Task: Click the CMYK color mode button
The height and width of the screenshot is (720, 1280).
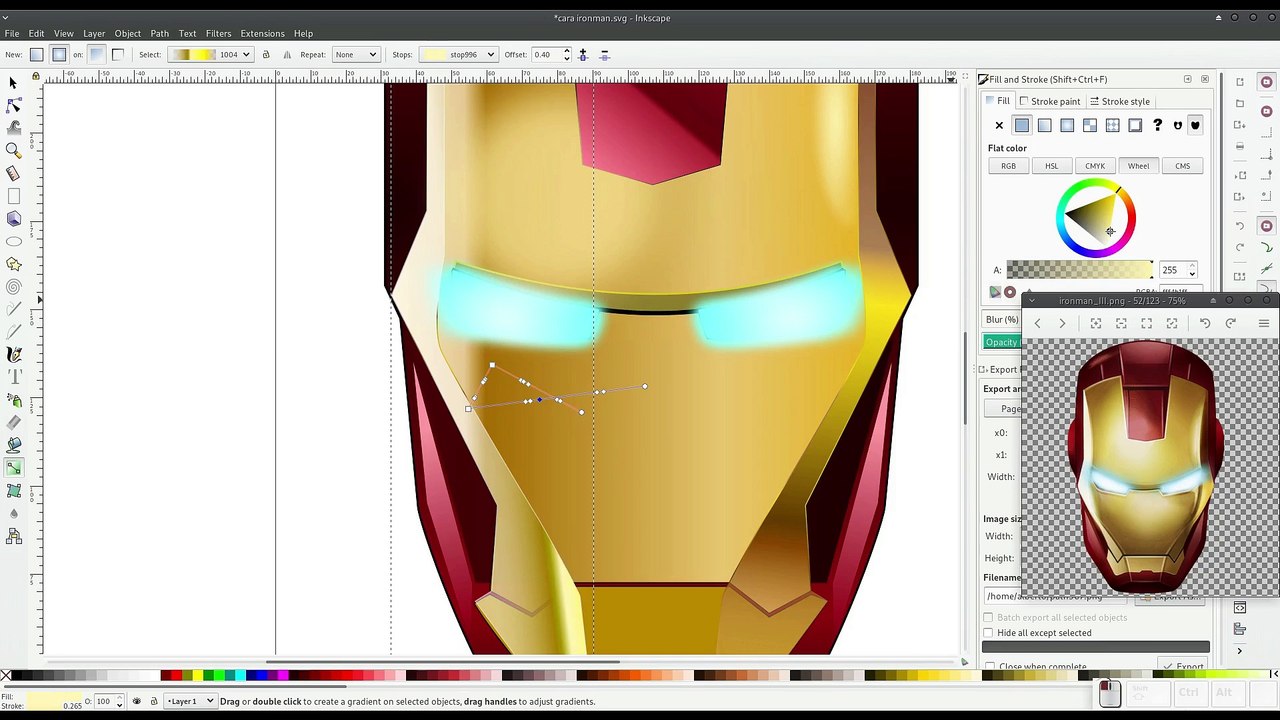Action: (x=1095, y=166)
